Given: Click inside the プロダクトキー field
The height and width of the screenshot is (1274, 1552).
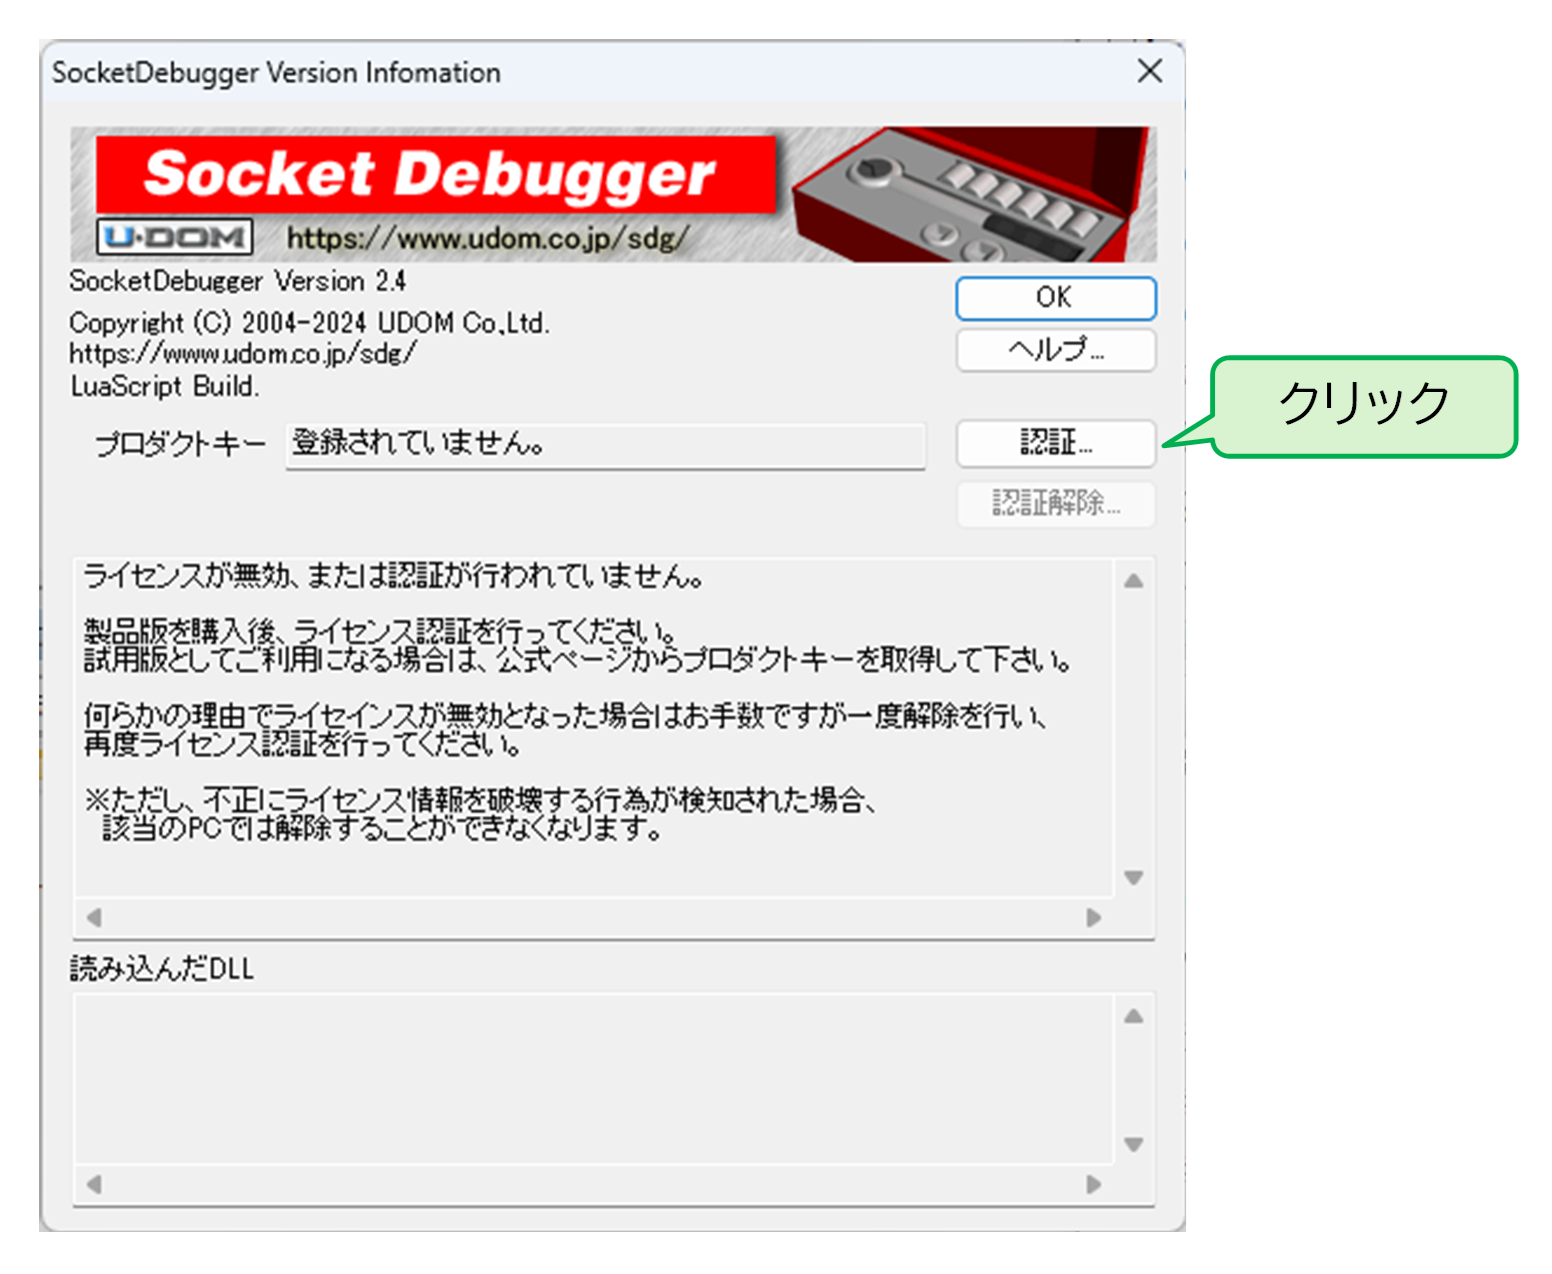Looking at the screenshot, I should click(605, 446).
